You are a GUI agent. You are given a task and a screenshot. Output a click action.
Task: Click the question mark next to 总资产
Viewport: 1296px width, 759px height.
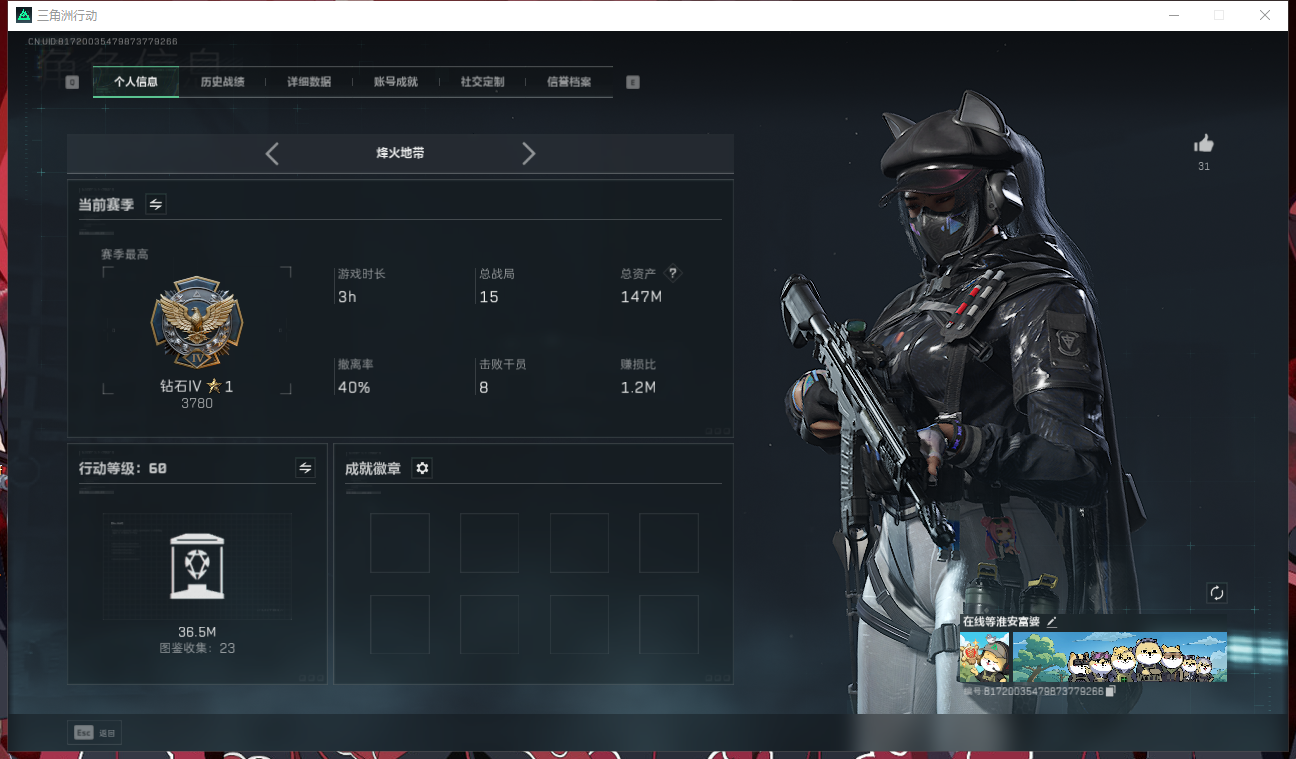[x=673, y=273]
